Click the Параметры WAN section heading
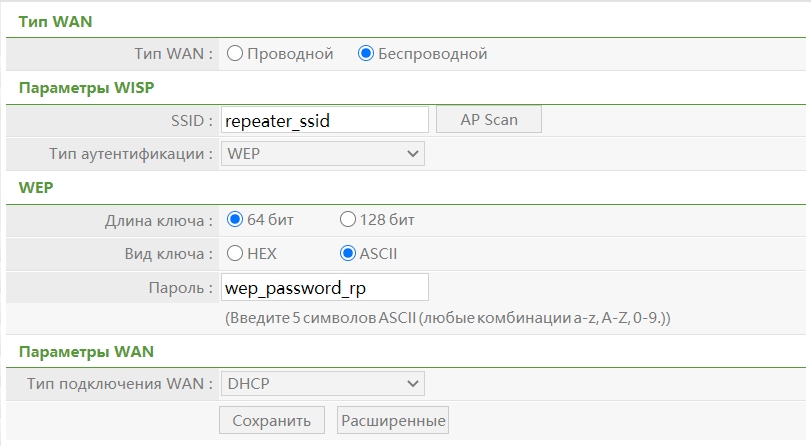811x446 pixels. (x=86, y=352)
